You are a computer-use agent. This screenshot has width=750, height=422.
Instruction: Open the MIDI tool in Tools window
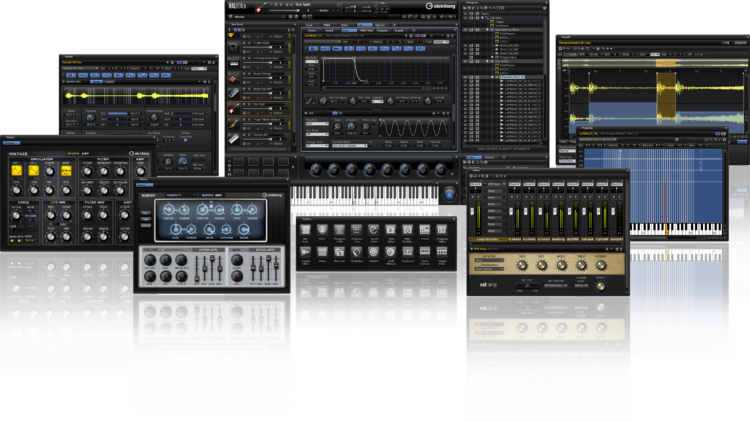[322, 231]
